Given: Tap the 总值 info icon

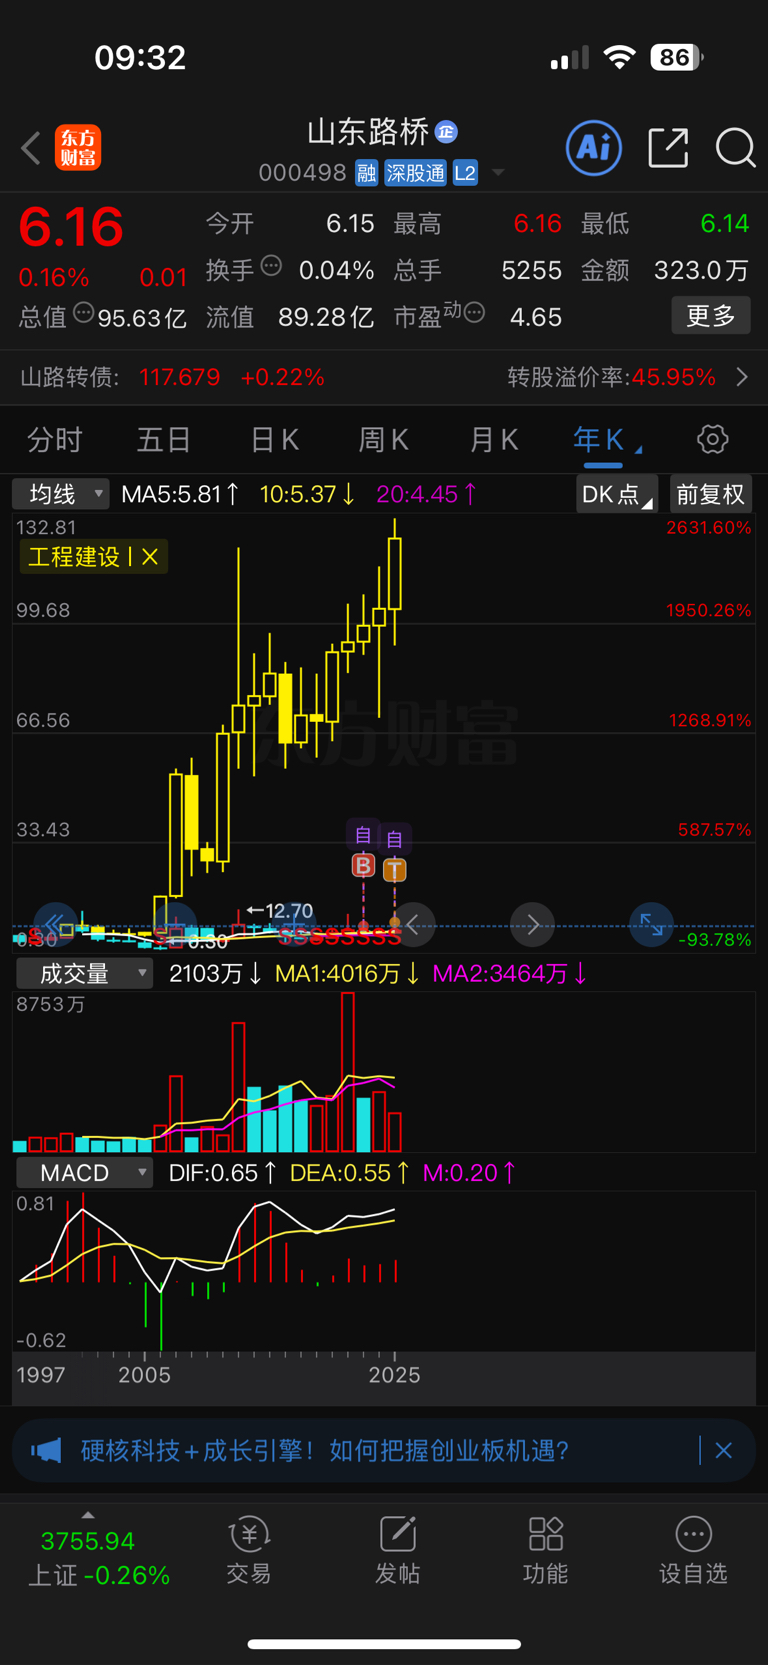Looking at the screenshot, I should tap(84, 313).
